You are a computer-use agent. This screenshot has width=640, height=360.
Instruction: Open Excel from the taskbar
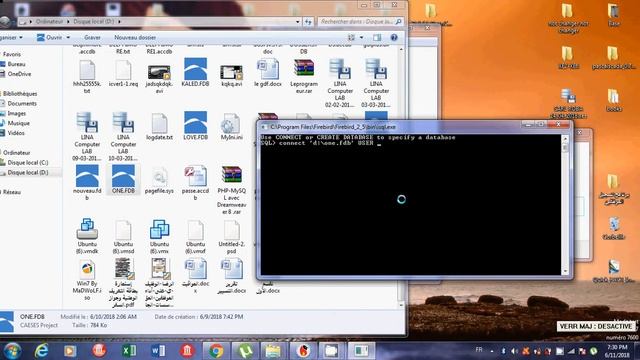coord(129,351)
